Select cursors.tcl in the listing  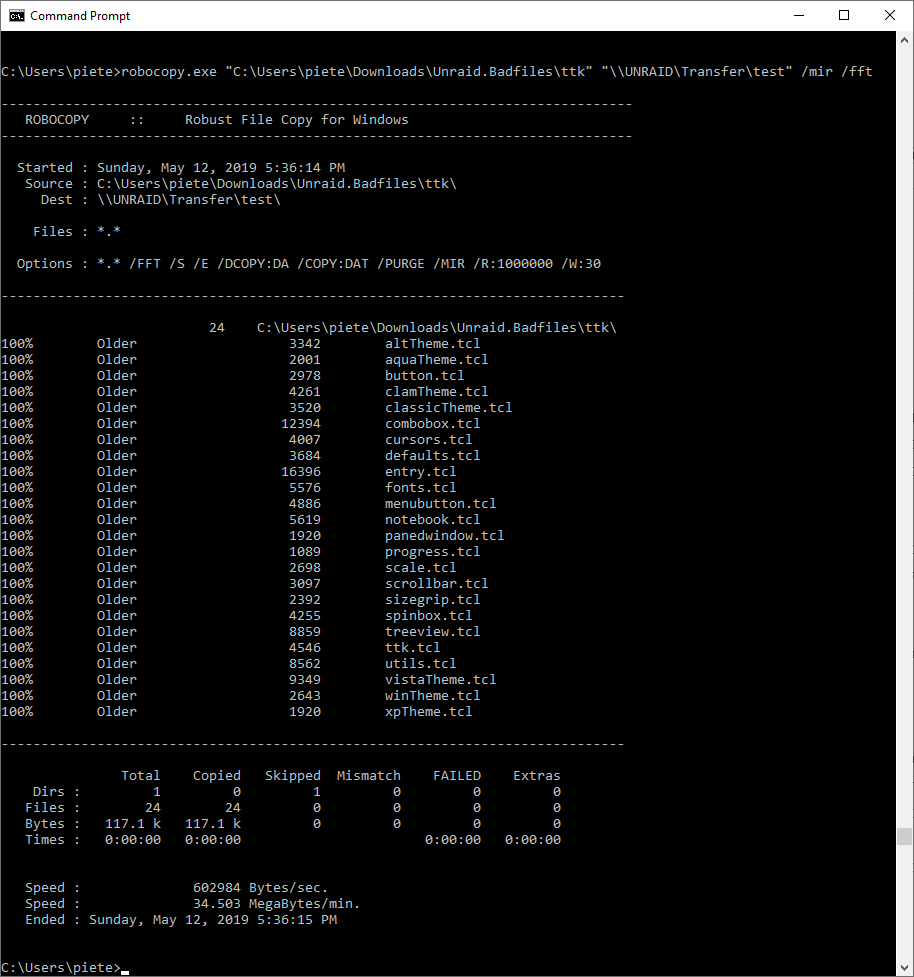429,439
